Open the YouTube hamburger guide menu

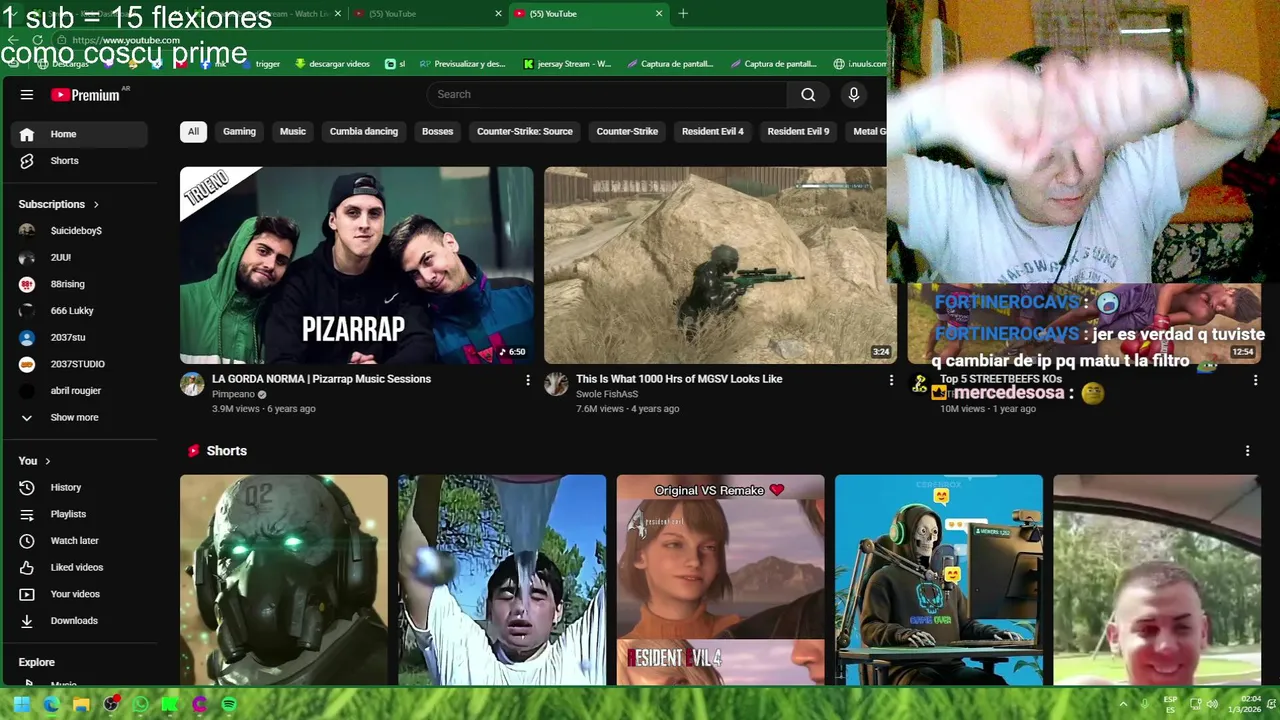tap(27, 95)
